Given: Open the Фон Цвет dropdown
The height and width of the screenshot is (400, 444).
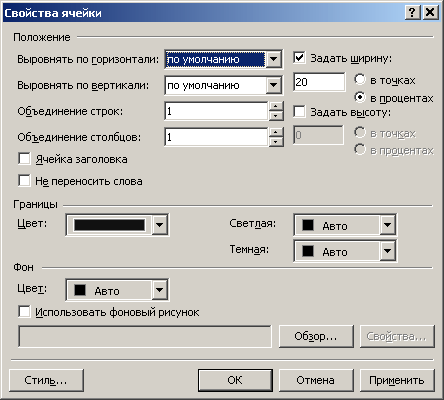Looking at the screenshot, I should point(159,290).
